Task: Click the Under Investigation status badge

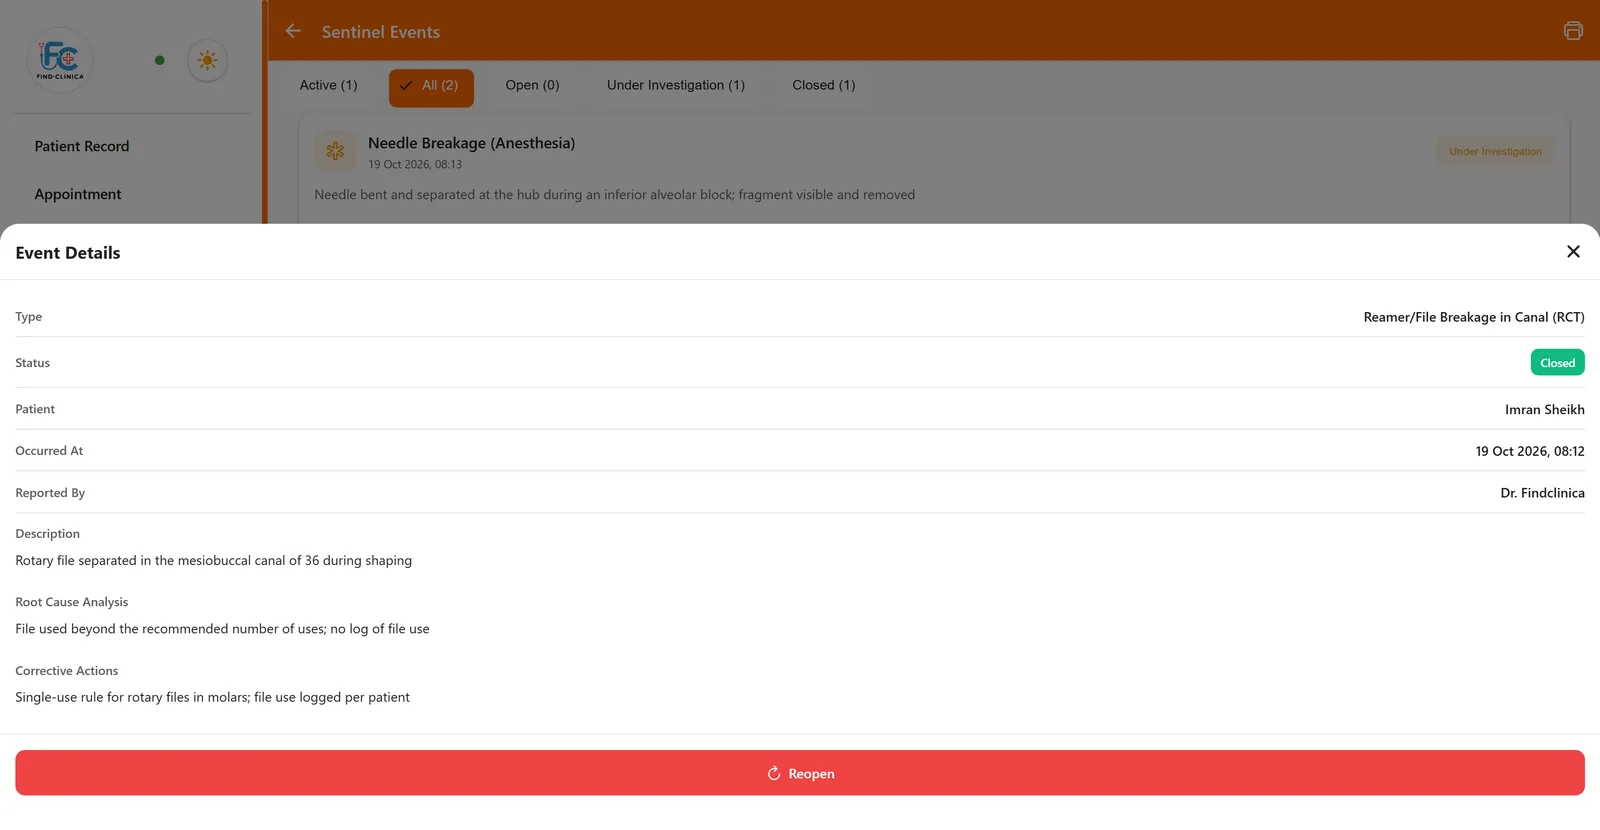Action: [1495, 152]
